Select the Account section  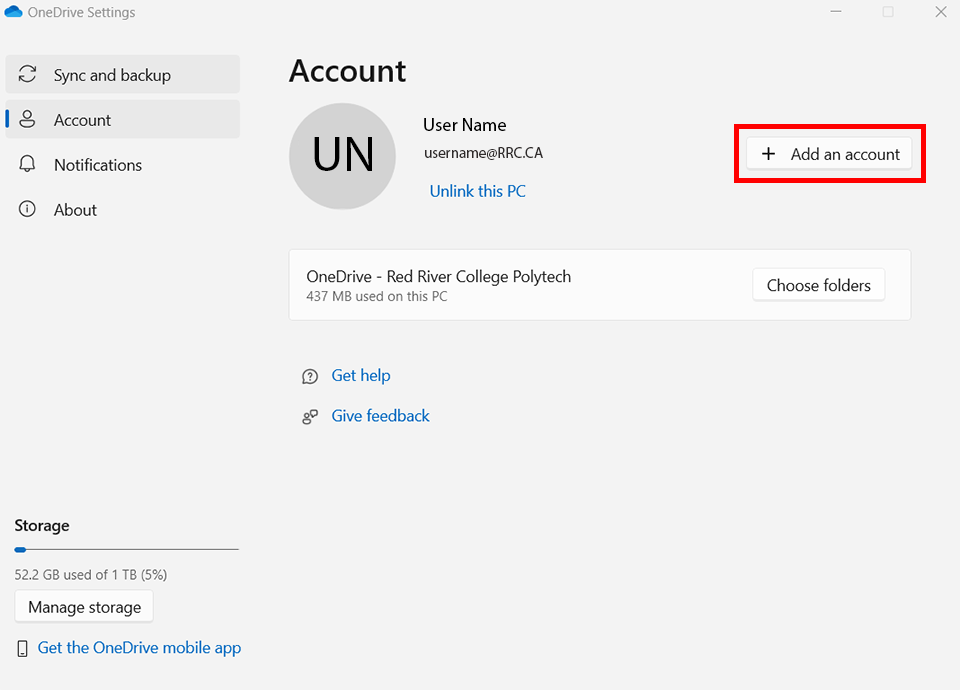pos(122,119)
